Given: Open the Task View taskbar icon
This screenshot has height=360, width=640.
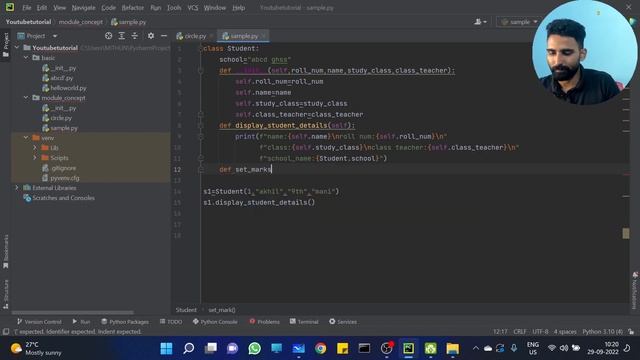Looking at the screenshot, I should click(x=211, y=349).
